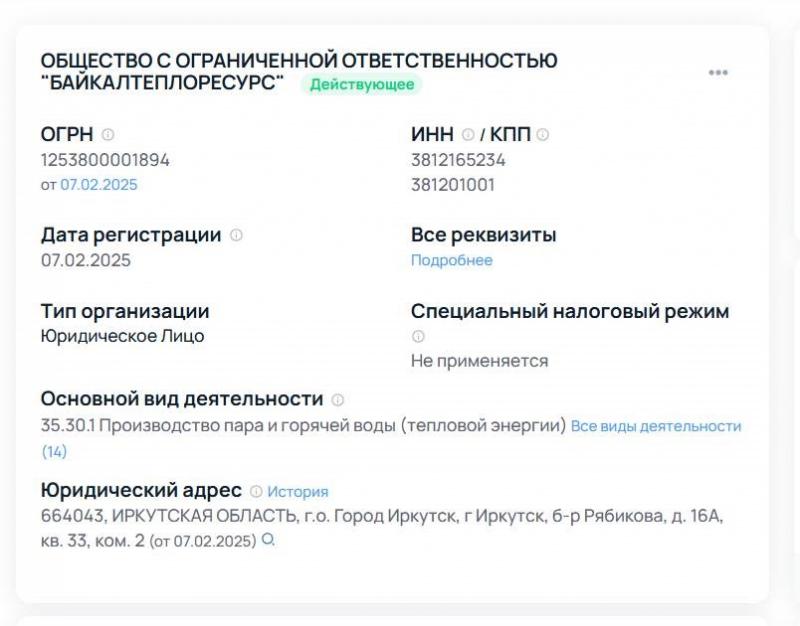Image resolution: width=800 pixels, height=626 pixels.
Task: Click the КПП number 381201001
Action: (x=453, y=185)
